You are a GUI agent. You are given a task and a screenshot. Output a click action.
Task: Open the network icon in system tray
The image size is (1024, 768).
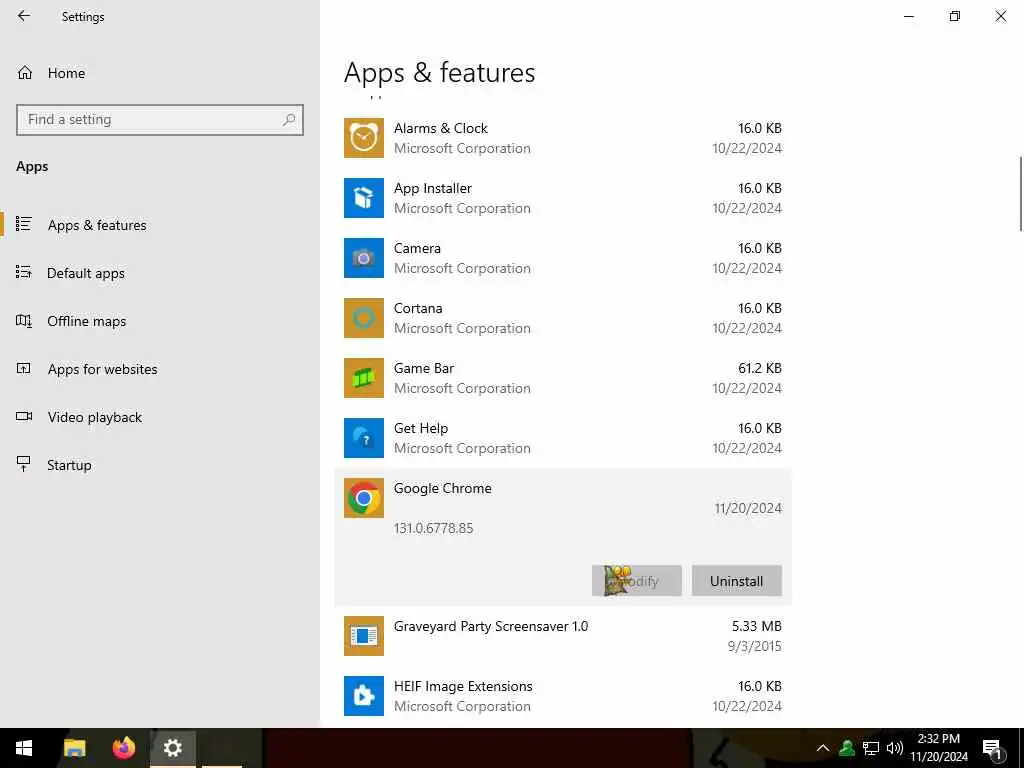(871, 748)
